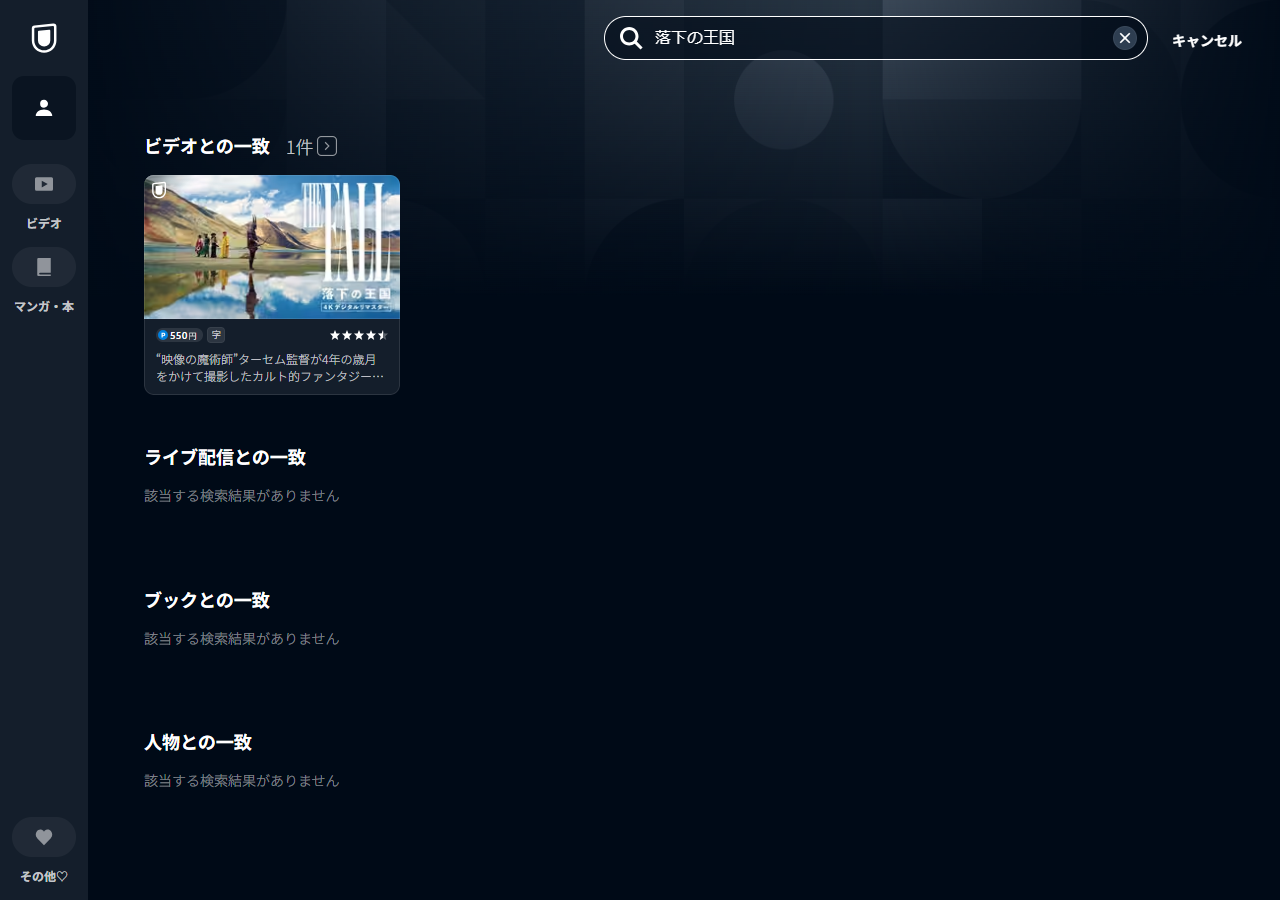Open the 1件 video results count
The width and height of the screenshot is (1280, 900).
pyautogui.click(x=299, y=147)
